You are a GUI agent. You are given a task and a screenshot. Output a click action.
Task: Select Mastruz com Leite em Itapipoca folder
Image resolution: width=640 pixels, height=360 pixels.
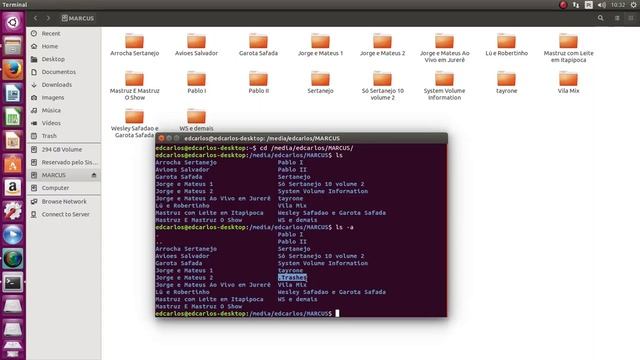569,48
